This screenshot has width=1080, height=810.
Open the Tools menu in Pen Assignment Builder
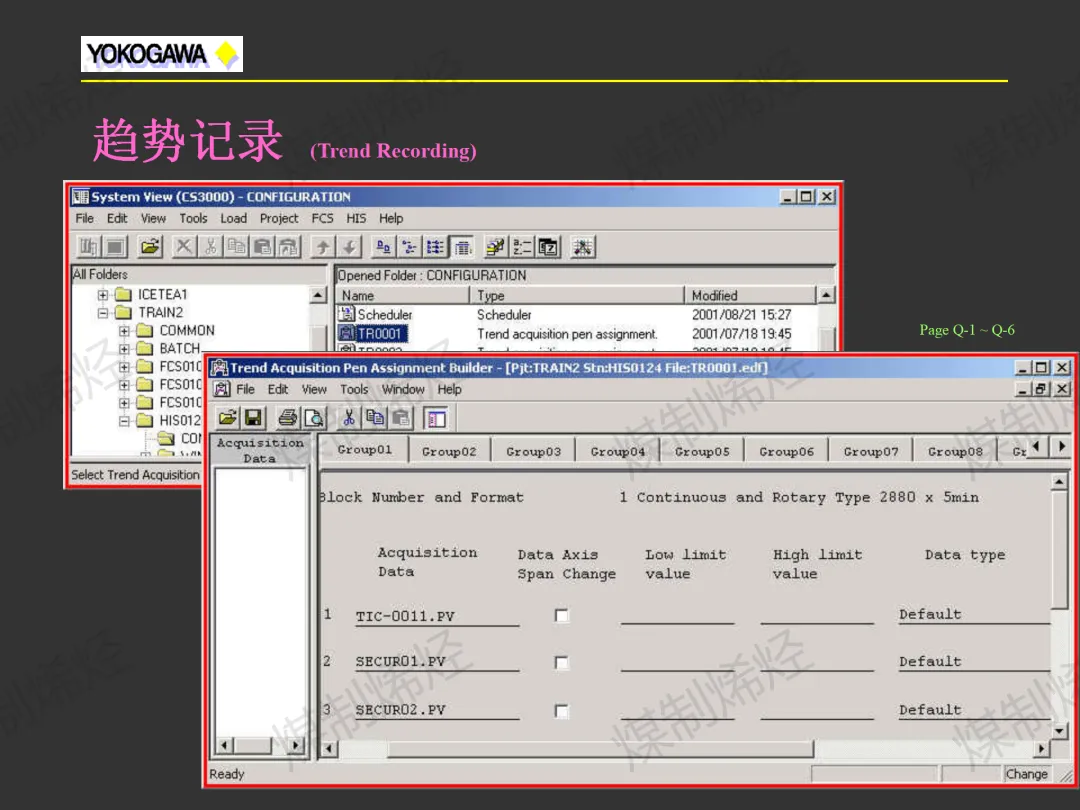(x=354, y=389)
